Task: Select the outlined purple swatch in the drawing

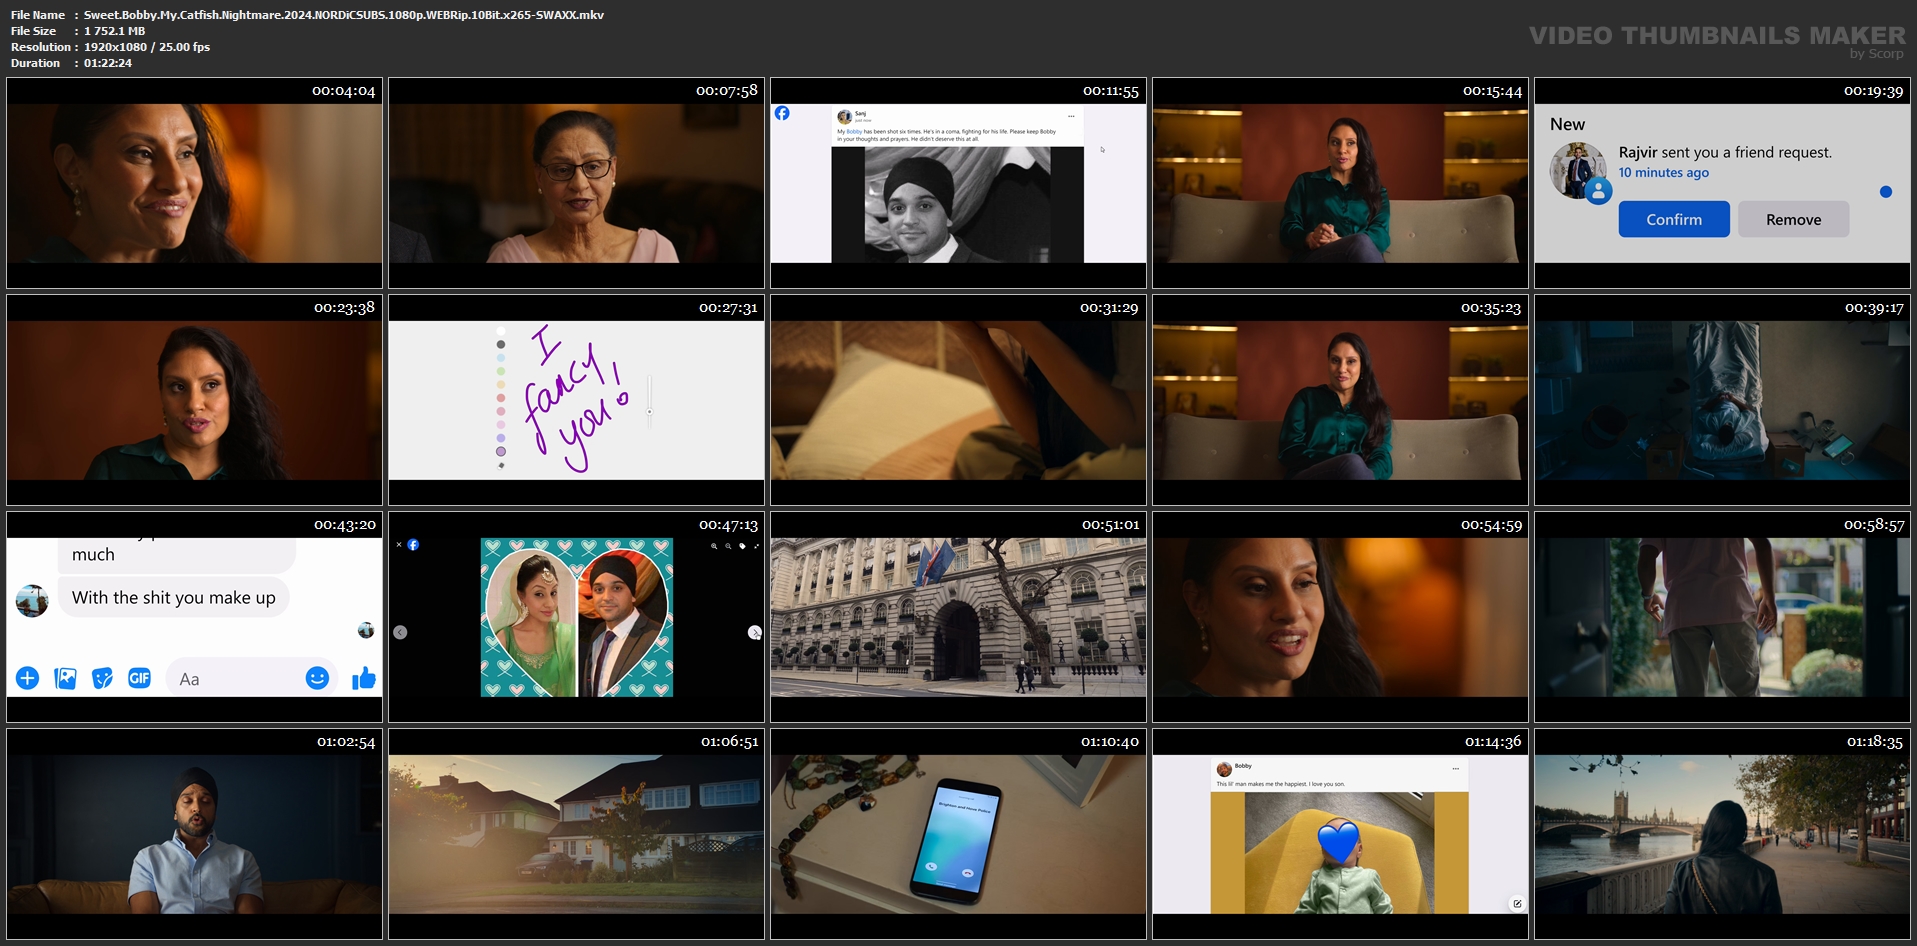Action: click(501, 452)
